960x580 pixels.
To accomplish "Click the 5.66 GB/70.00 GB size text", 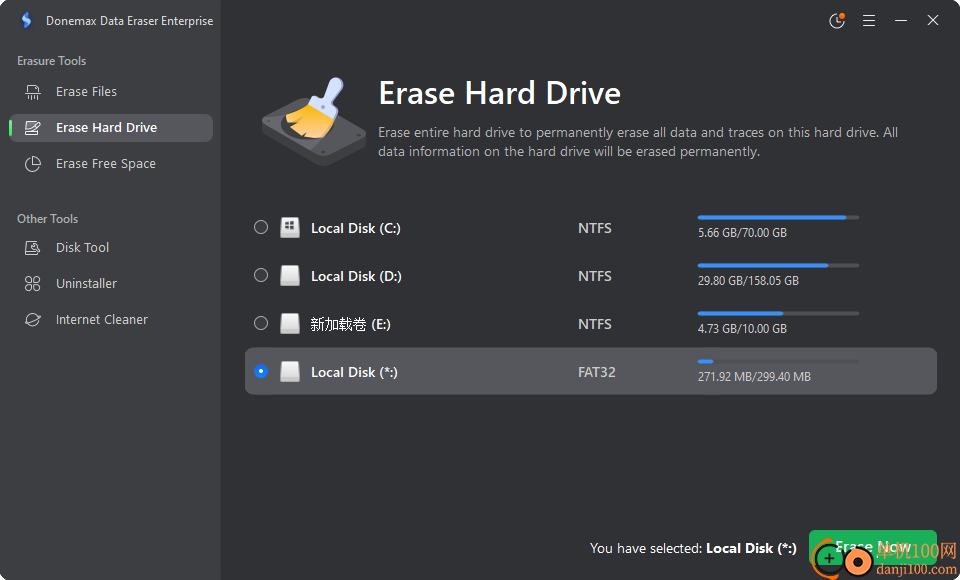I will (x=742, y=233).
